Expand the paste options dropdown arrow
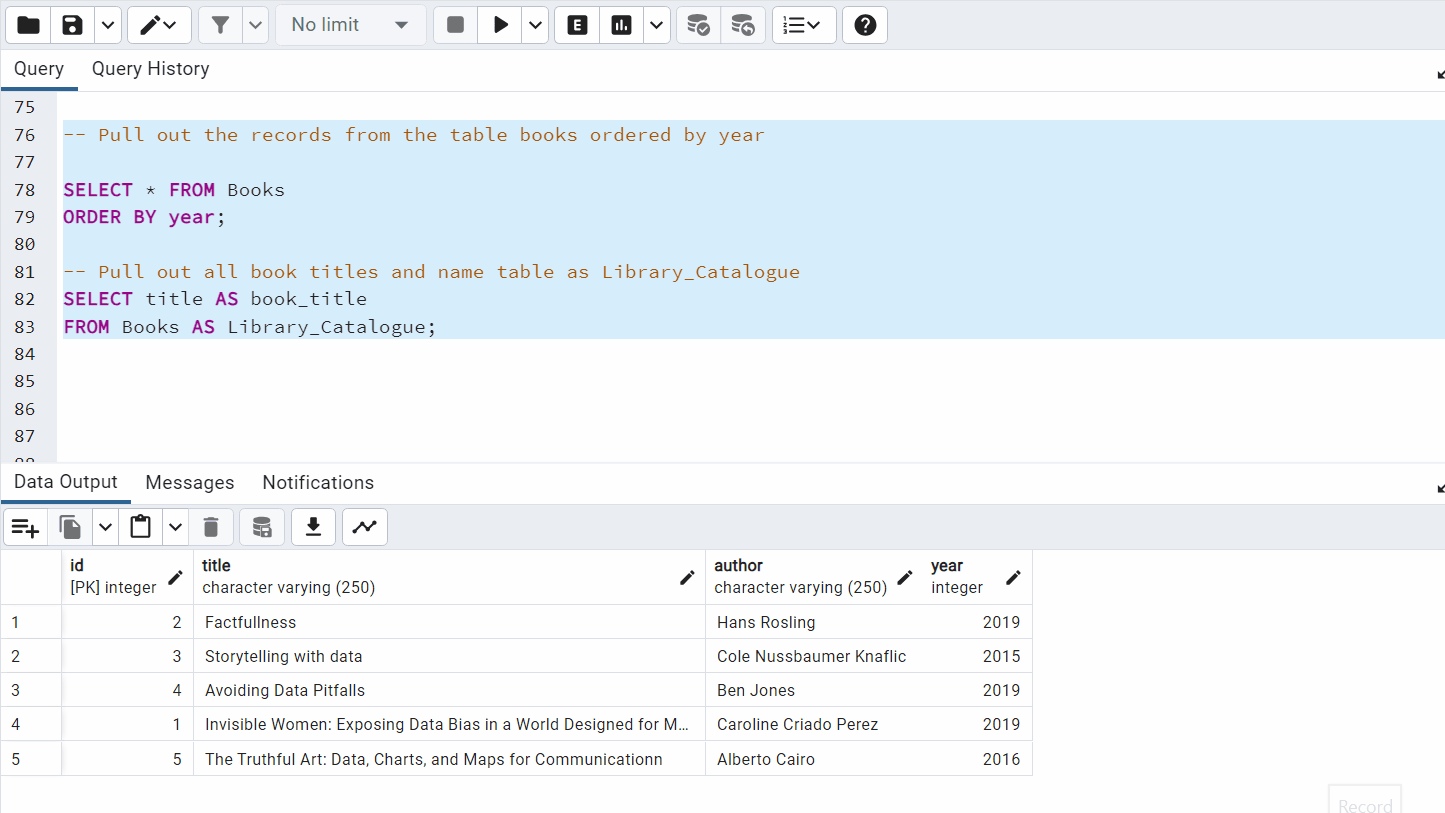This screenshot has height=813, width=1445. pyautogui.click(x=176, y=527)
